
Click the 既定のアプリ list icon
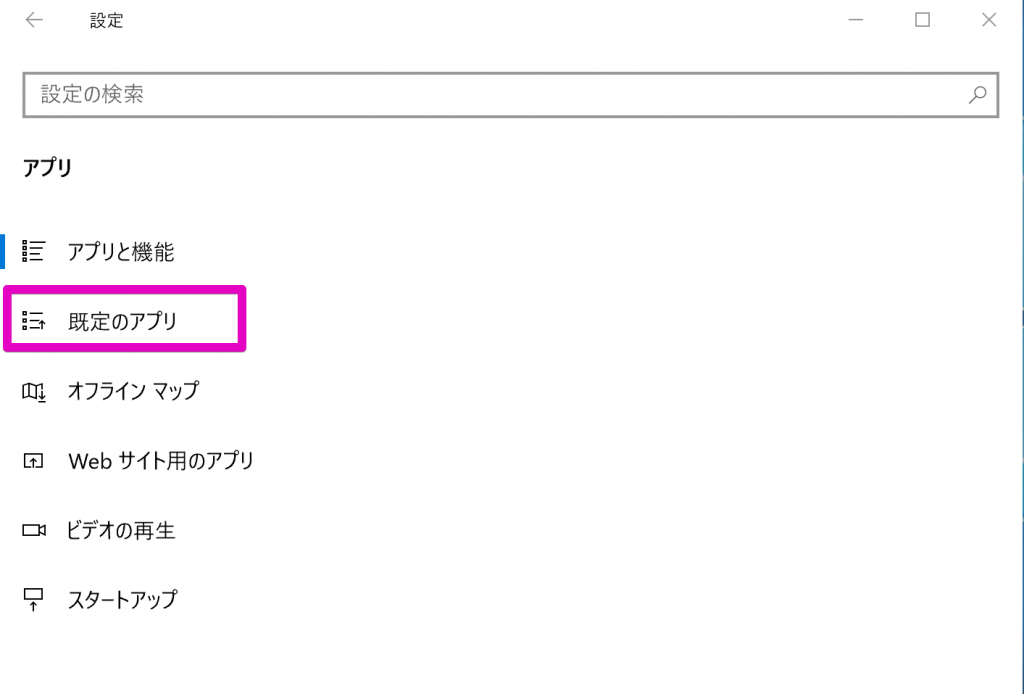point(33,321)
